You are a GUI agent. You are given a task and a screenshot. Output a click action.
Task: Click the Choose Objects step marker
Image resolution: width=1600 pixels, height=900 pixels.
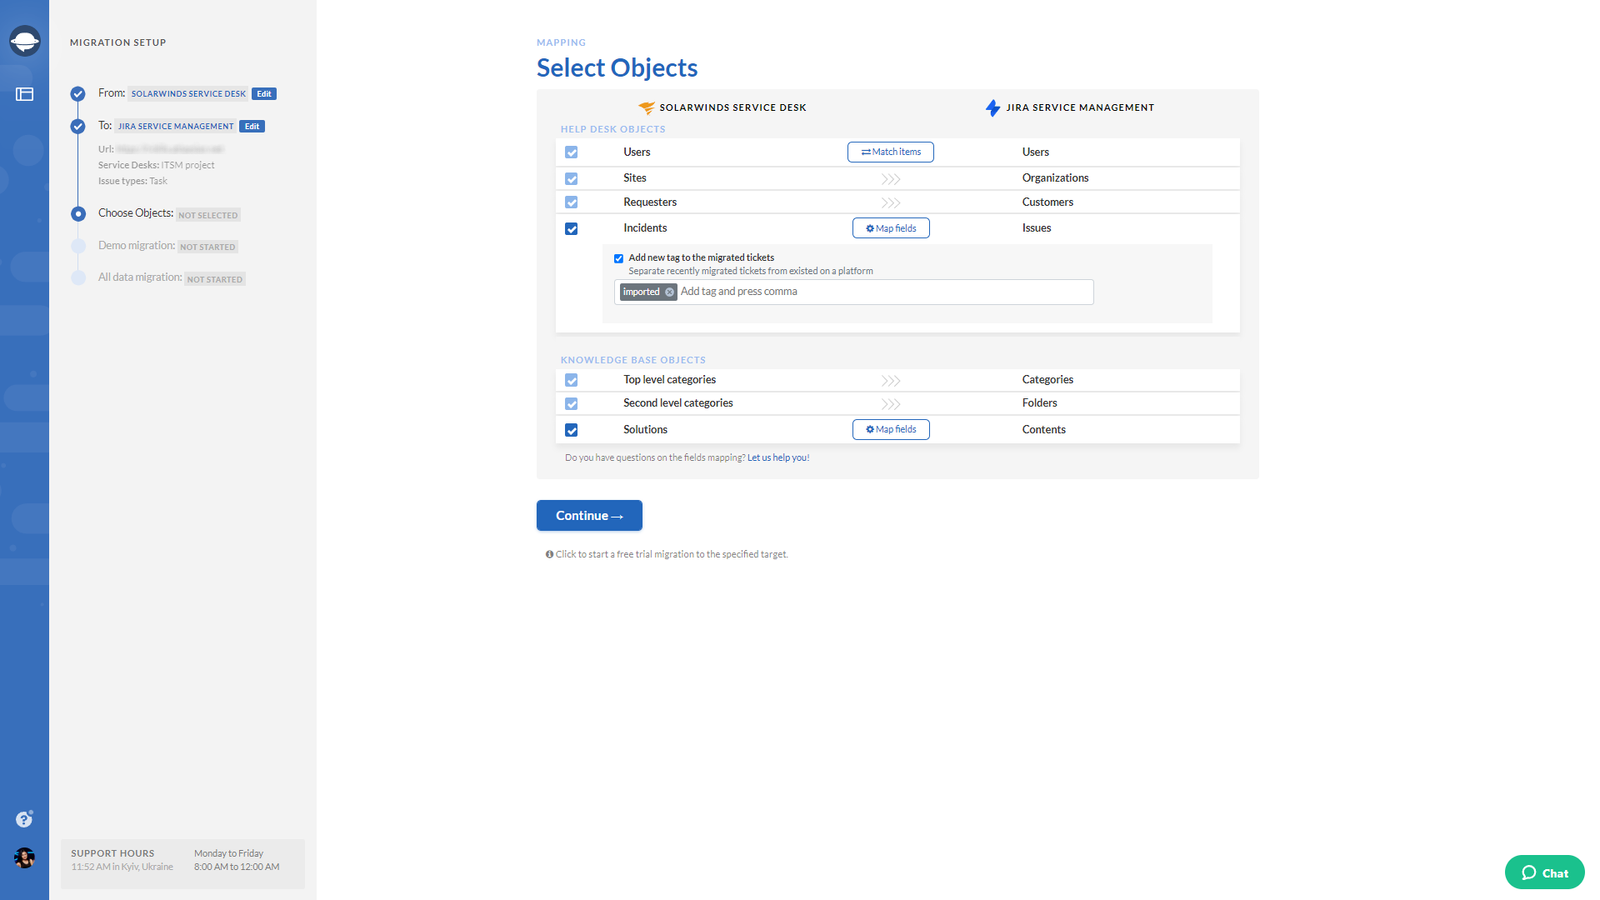tap(78, 214)
